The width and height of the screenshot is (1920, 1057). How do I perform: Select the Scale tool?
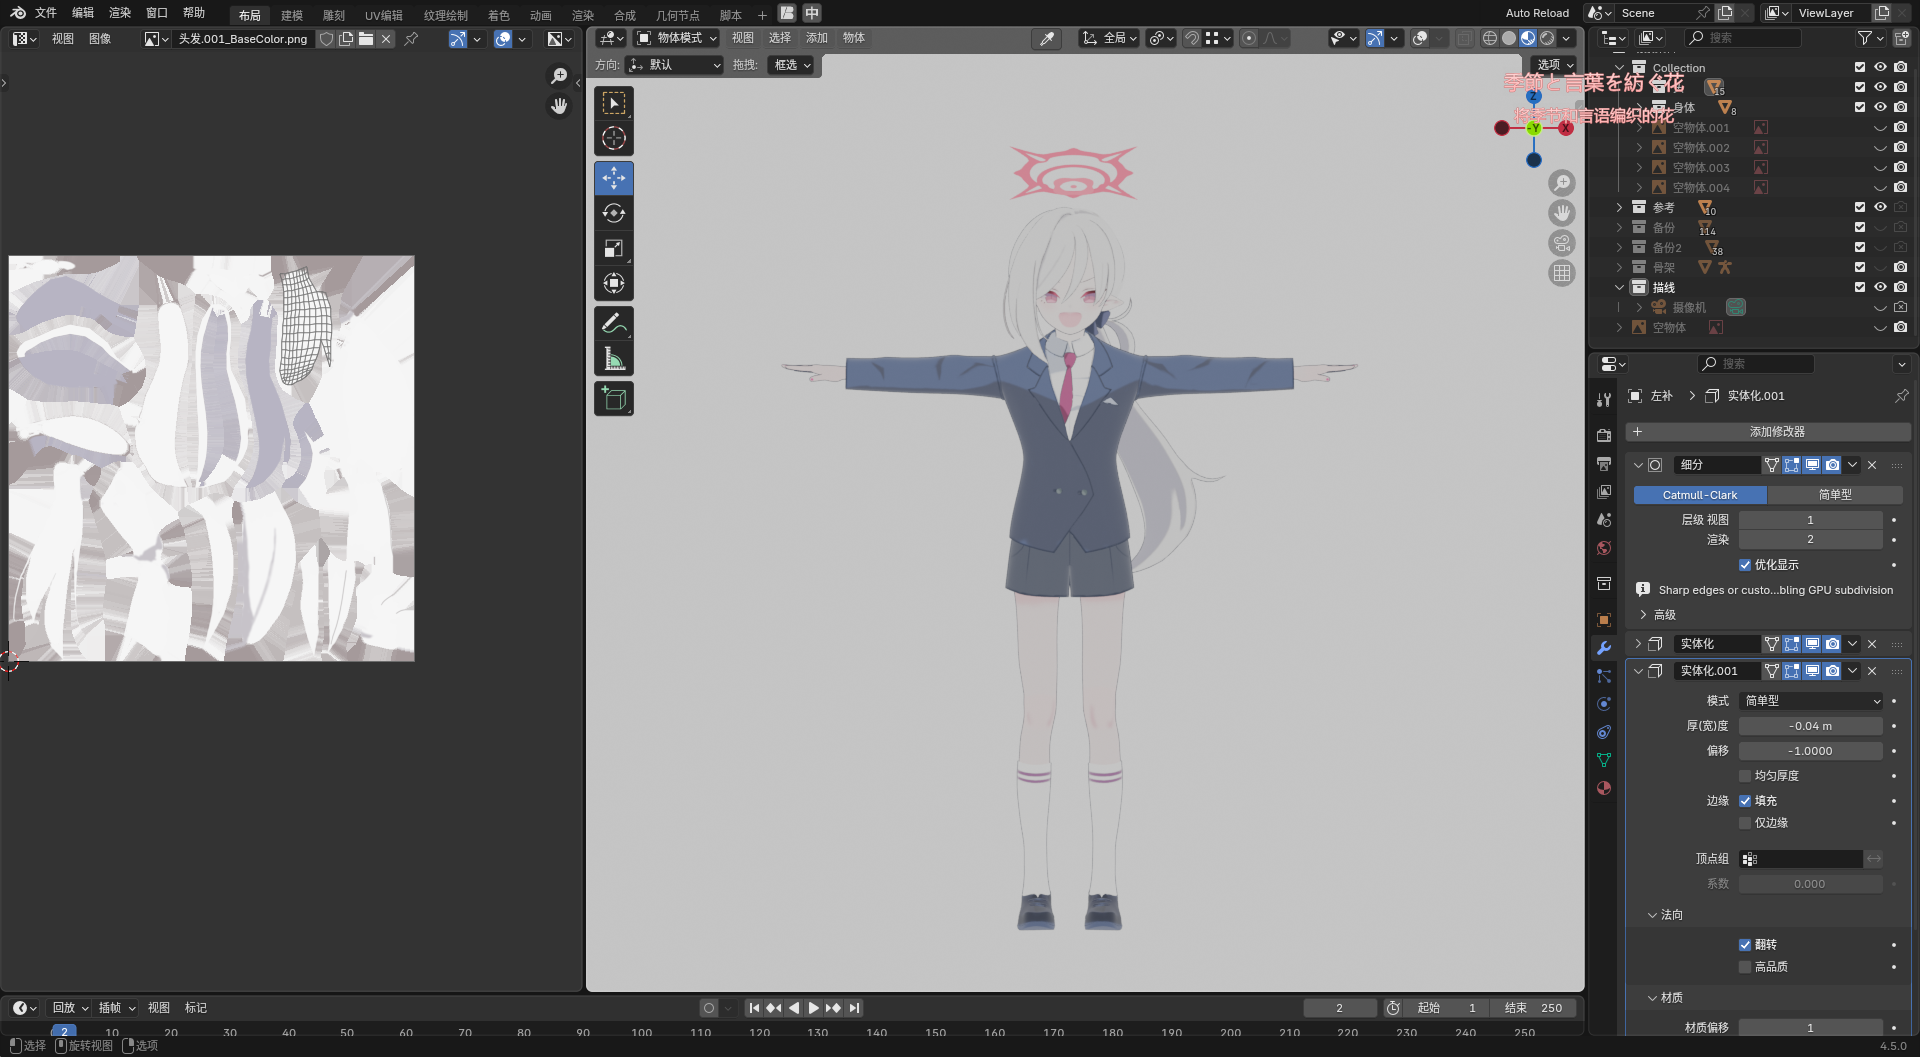tap(614, 248)
